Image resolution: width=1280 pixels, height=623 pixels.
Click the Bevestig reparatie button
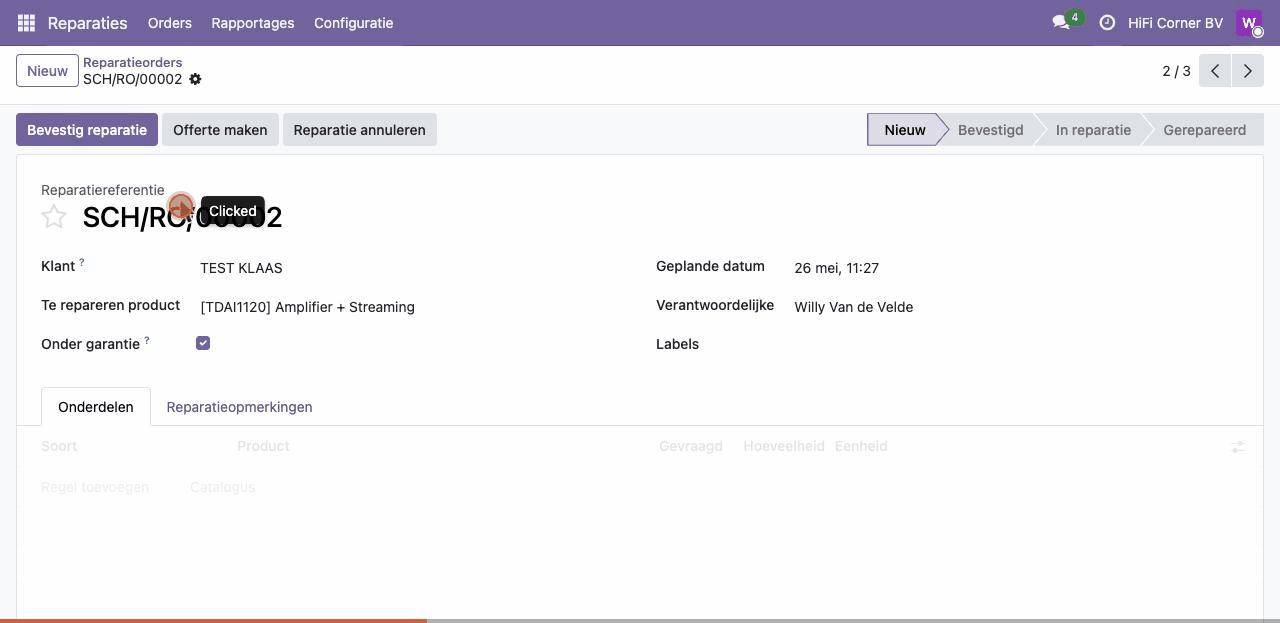click(87, 130)
